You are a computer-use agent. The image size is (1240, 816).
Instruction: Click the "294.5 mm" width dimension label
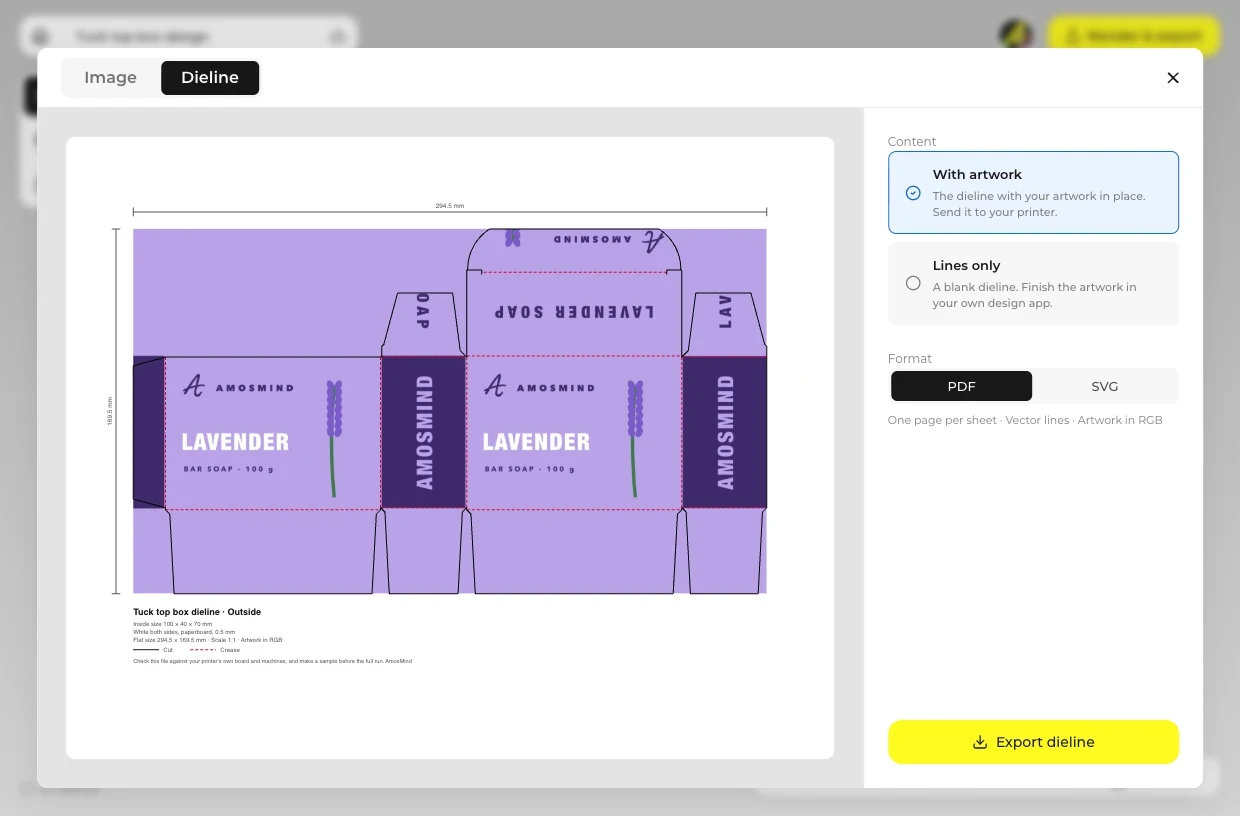[x=450, y=206]
